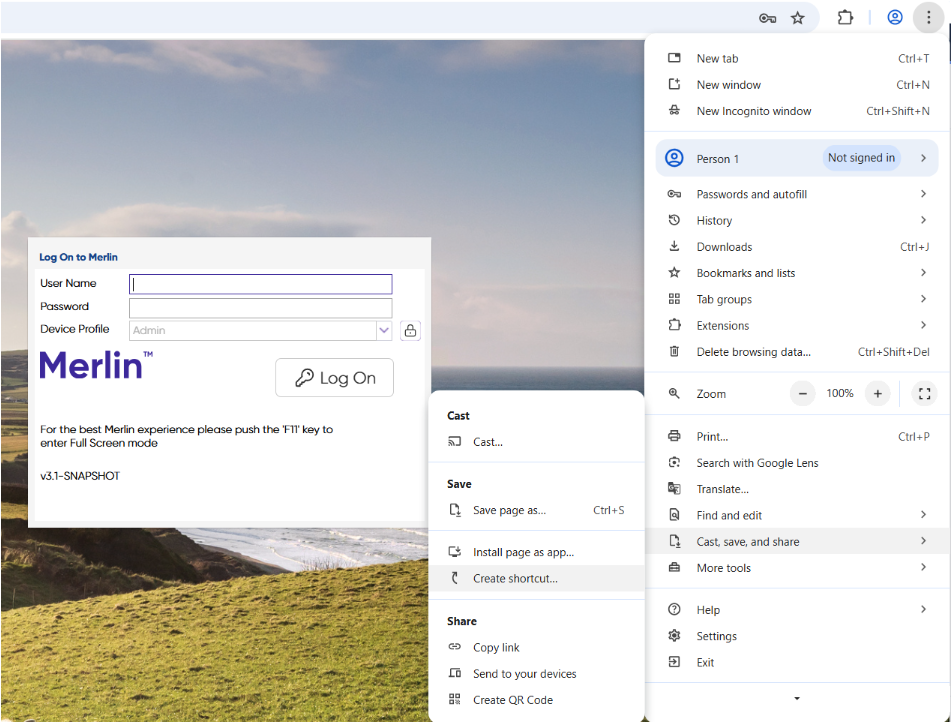
Task: Open Downloads from the menu
Action: click(797, 247)
